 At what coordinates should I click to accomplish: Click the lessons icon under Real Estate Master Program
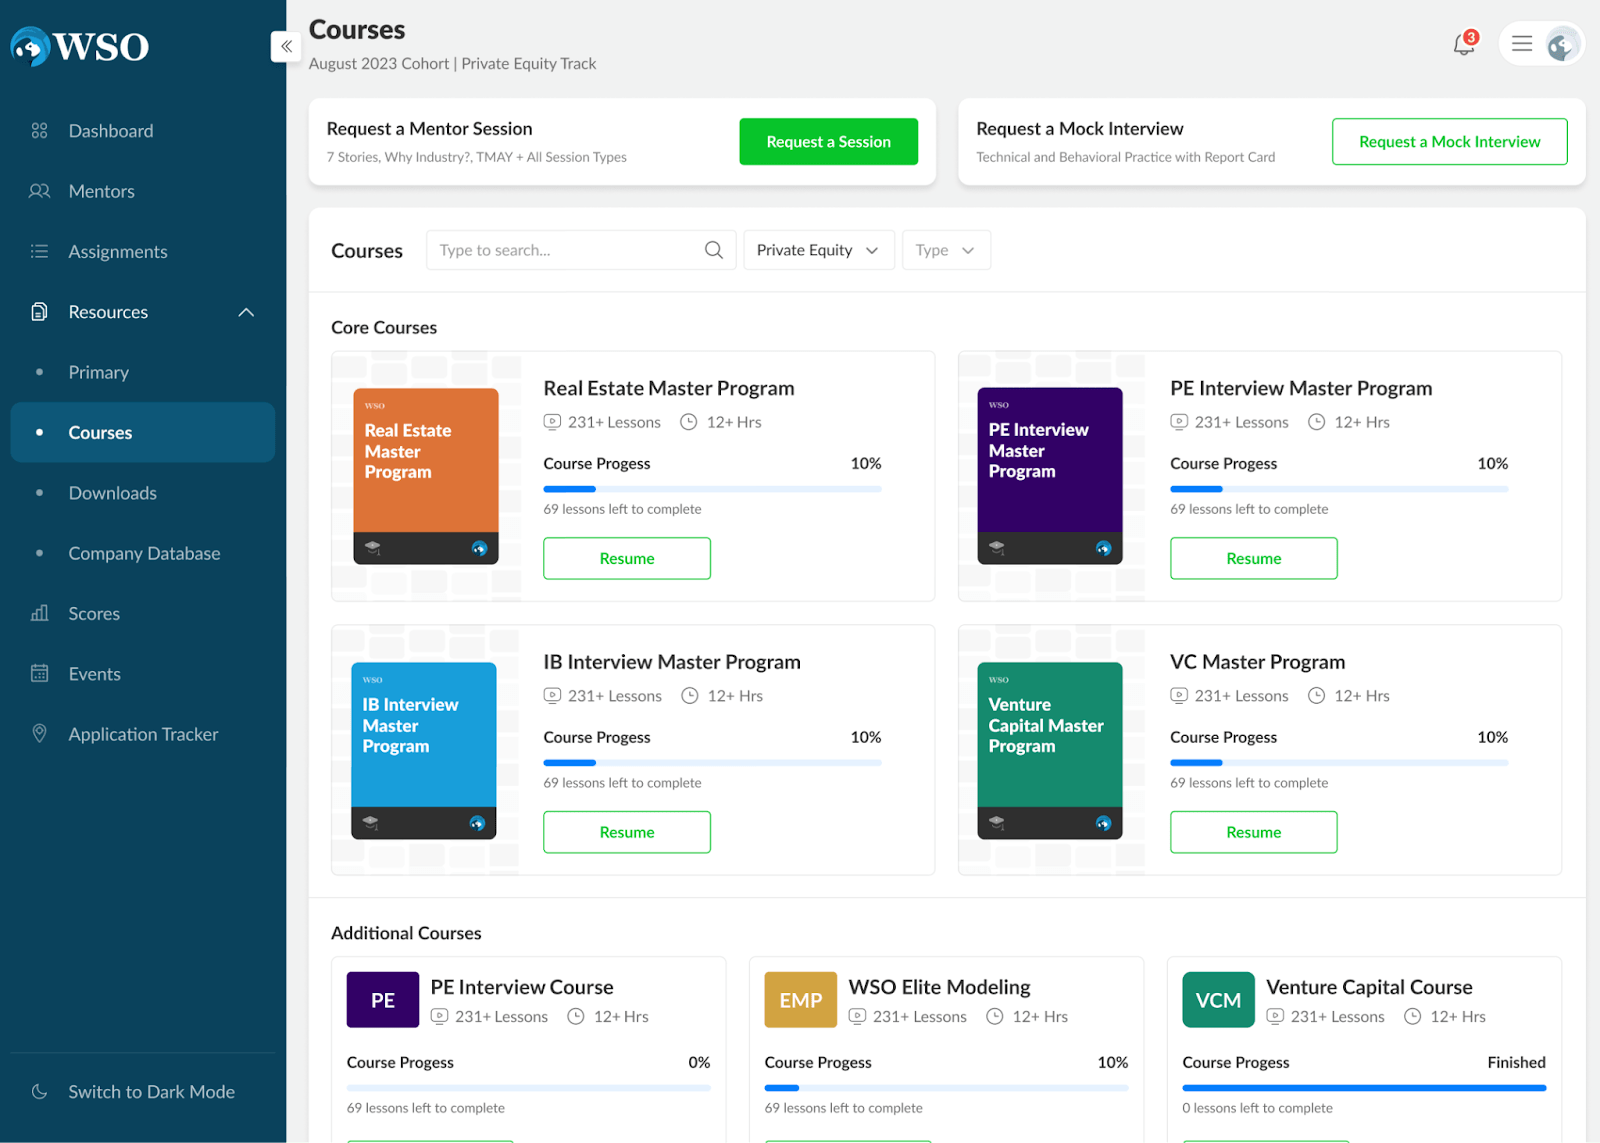click(x=552, y=422)
